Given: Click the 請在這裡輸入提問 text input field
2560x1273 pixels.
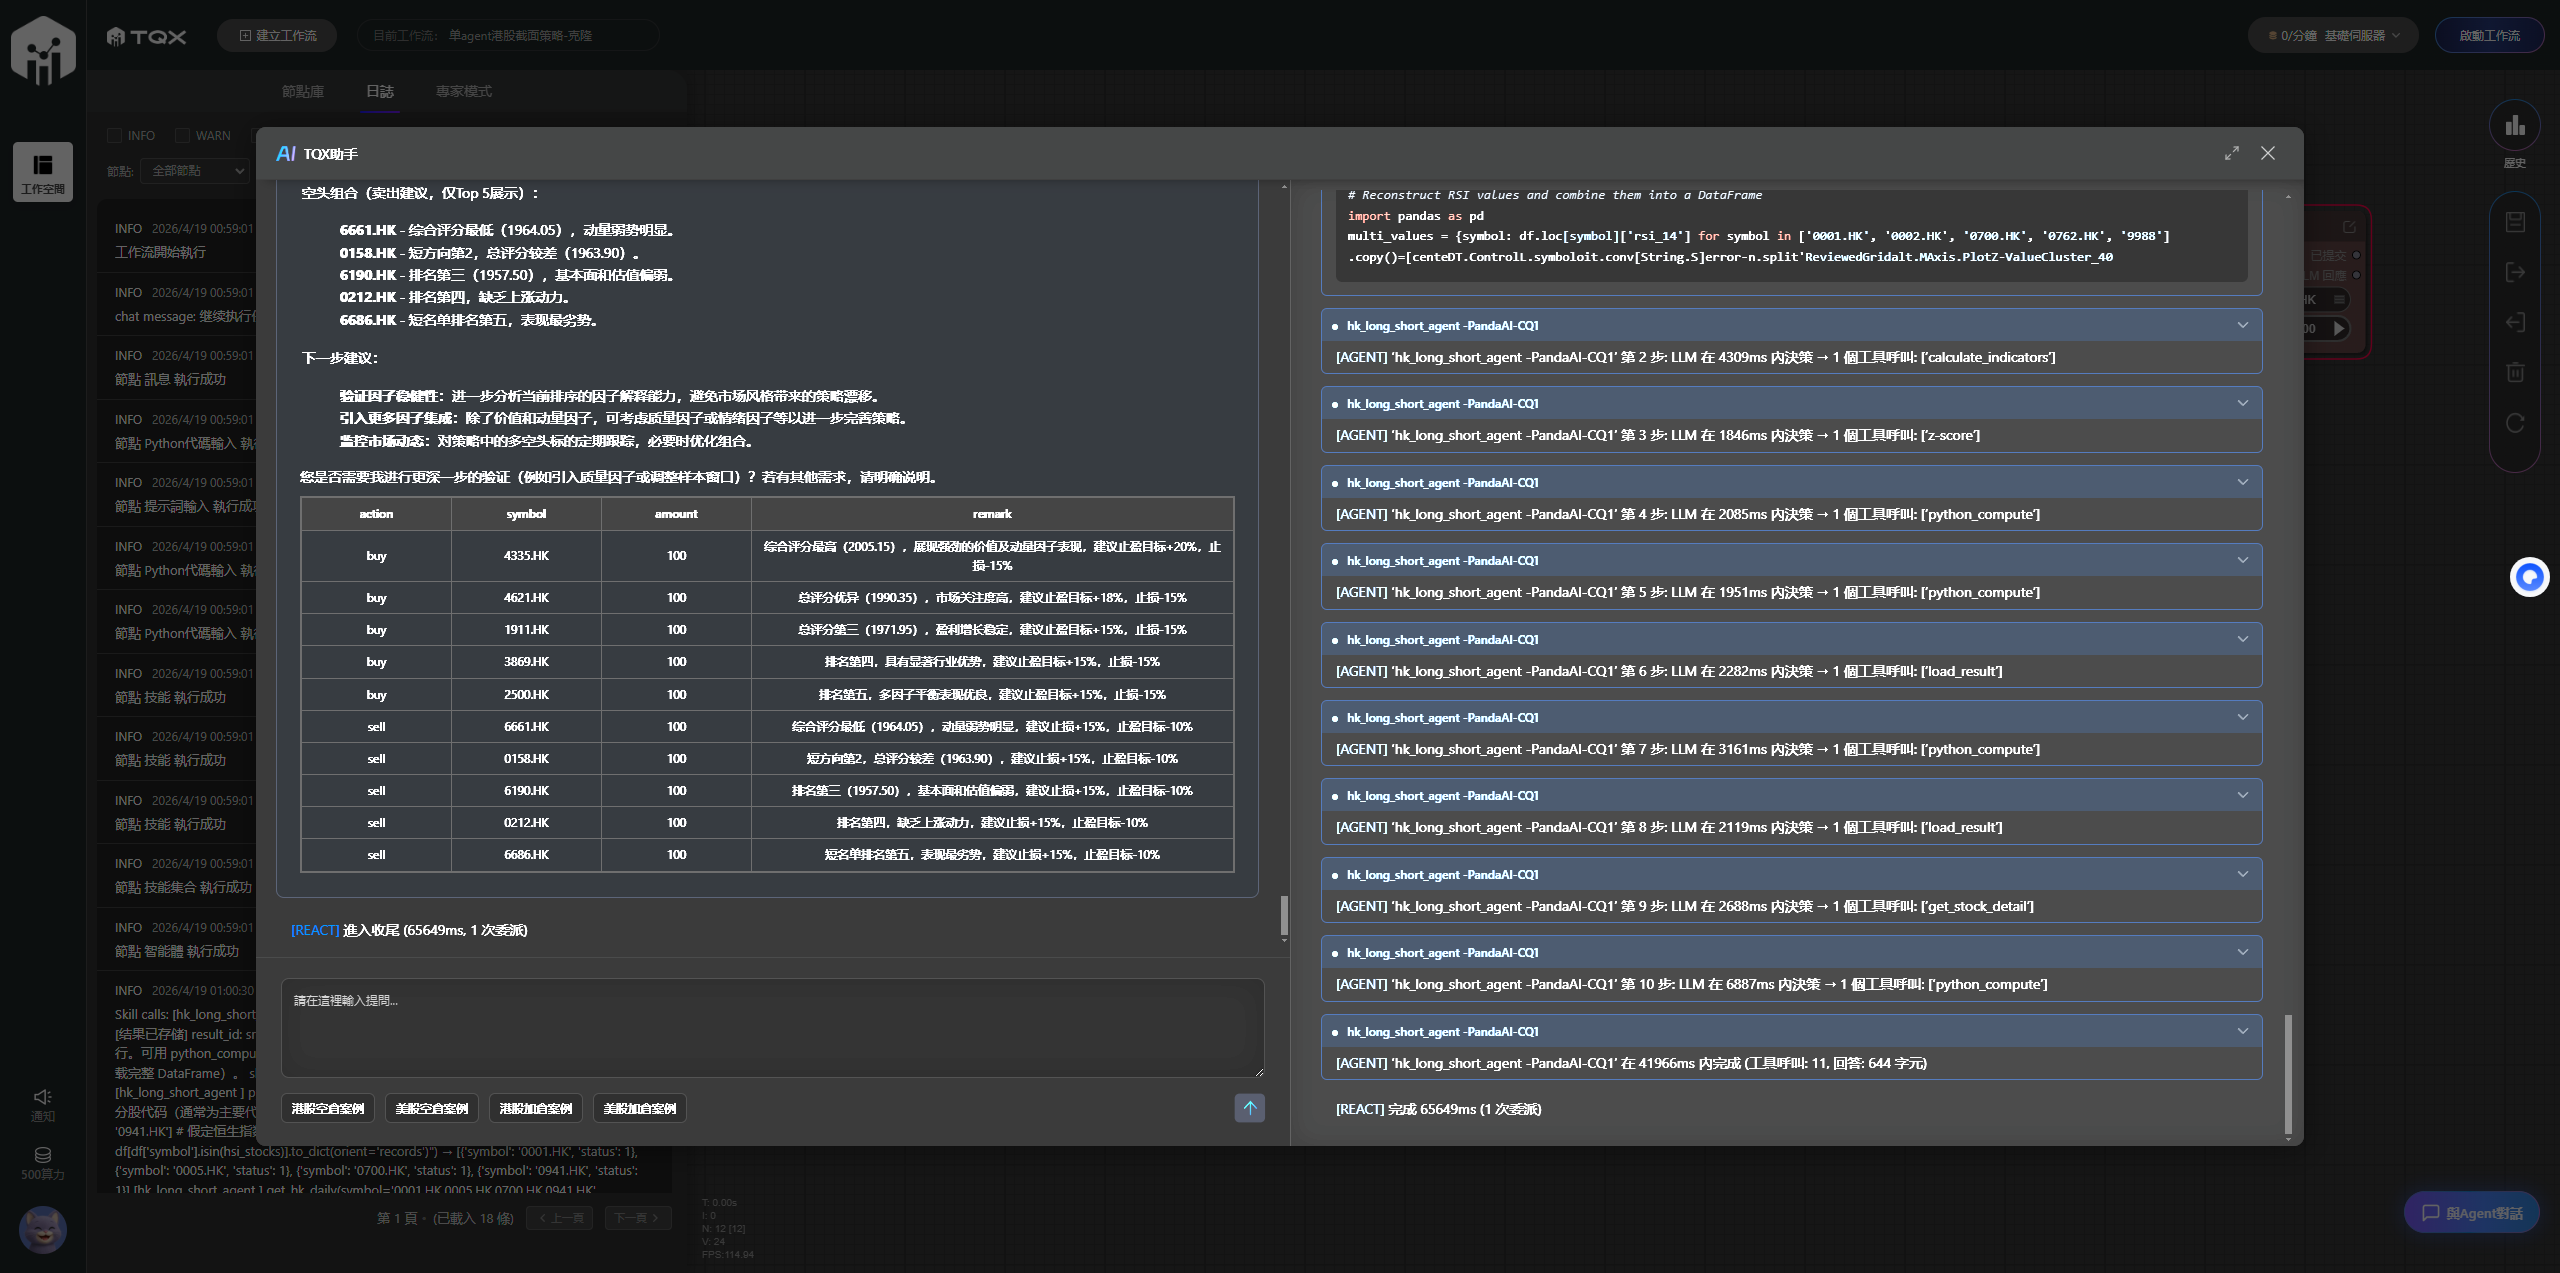Looking at the screenshot, I should point(772,1027).
